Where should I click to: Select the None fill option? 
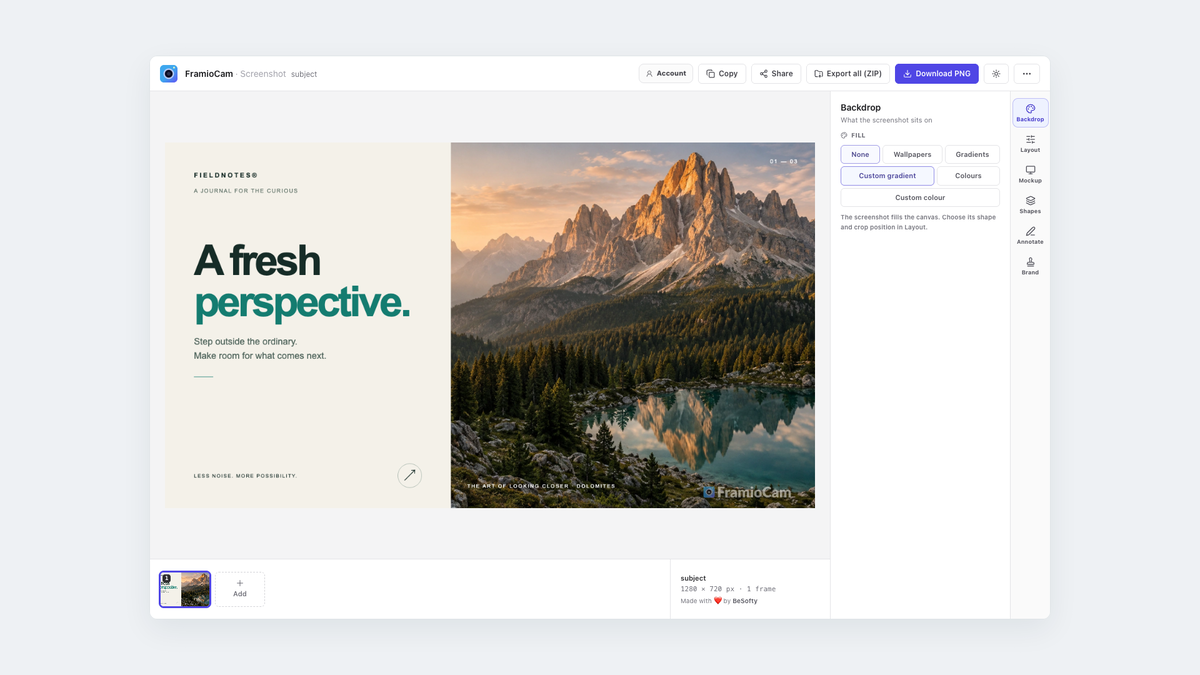(860, 154)
